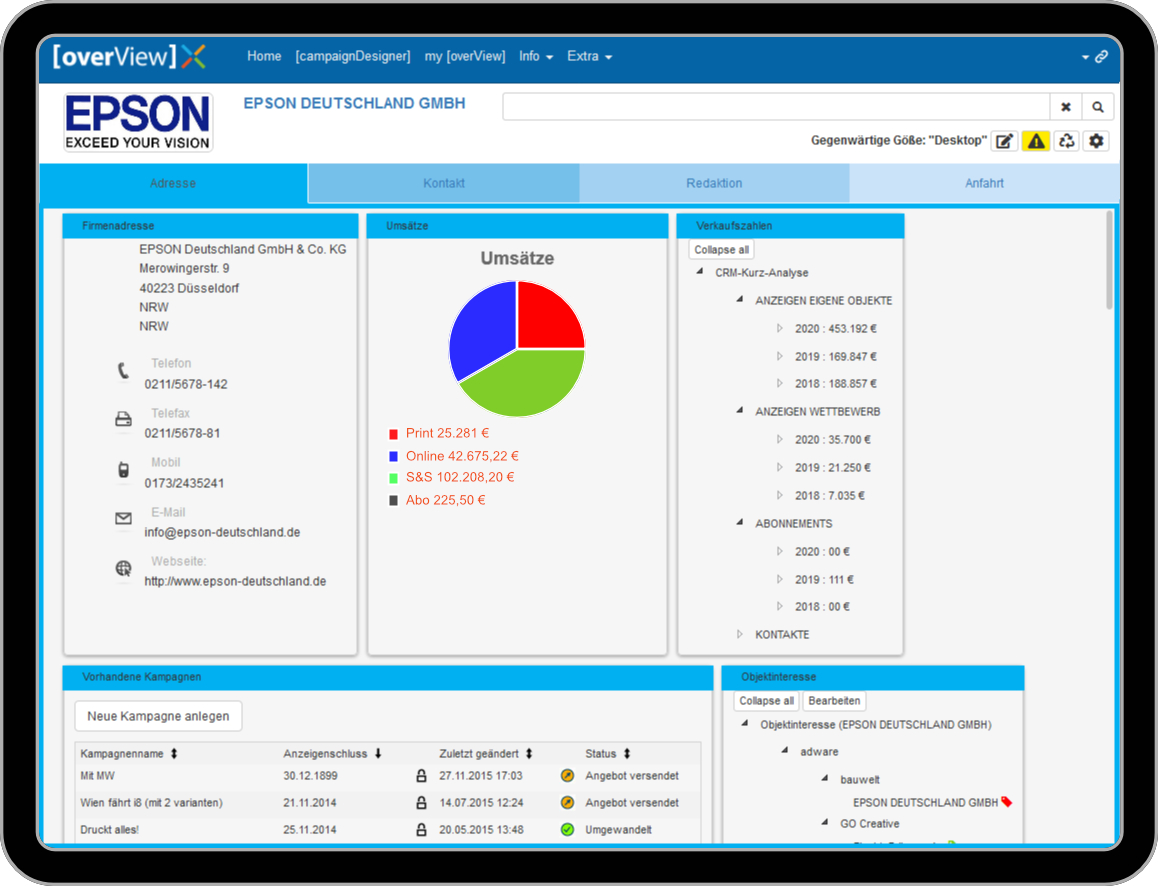1158x886 pixels.
Task: Click the overView logo
Action: pos(129,56)
